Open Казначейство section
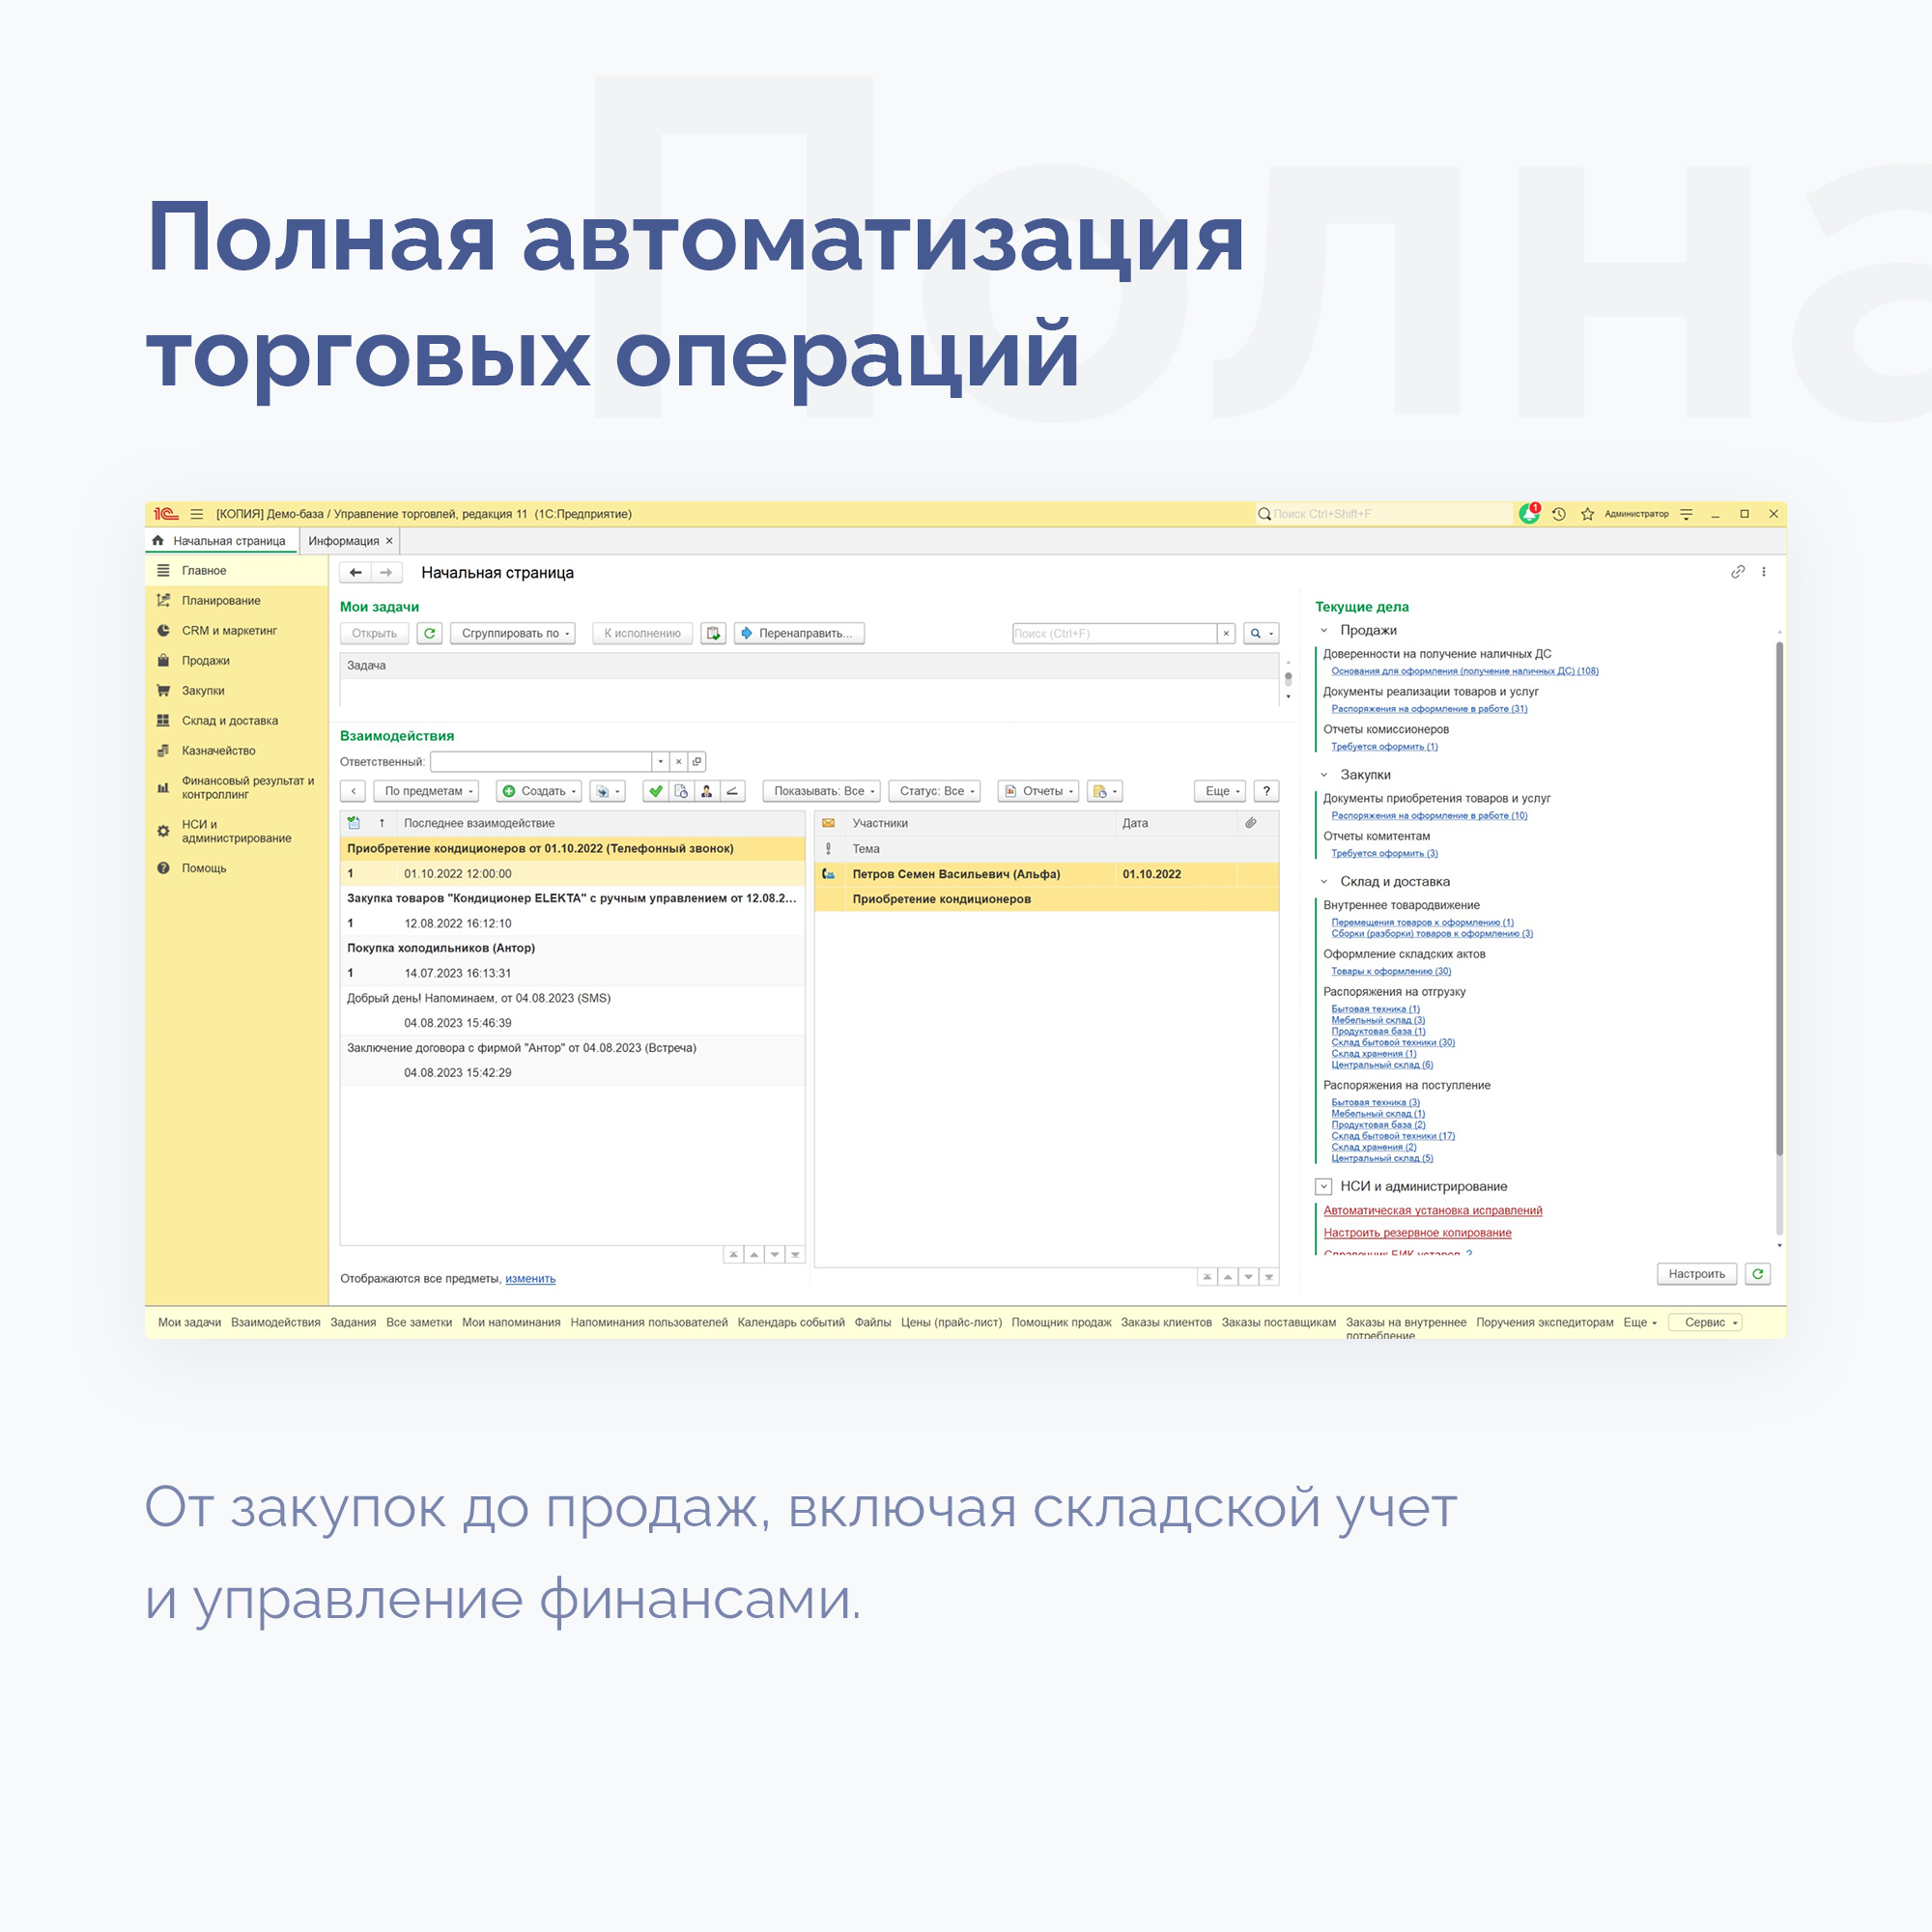This screenshot has height=1932, width=1932. click(238, 751)
